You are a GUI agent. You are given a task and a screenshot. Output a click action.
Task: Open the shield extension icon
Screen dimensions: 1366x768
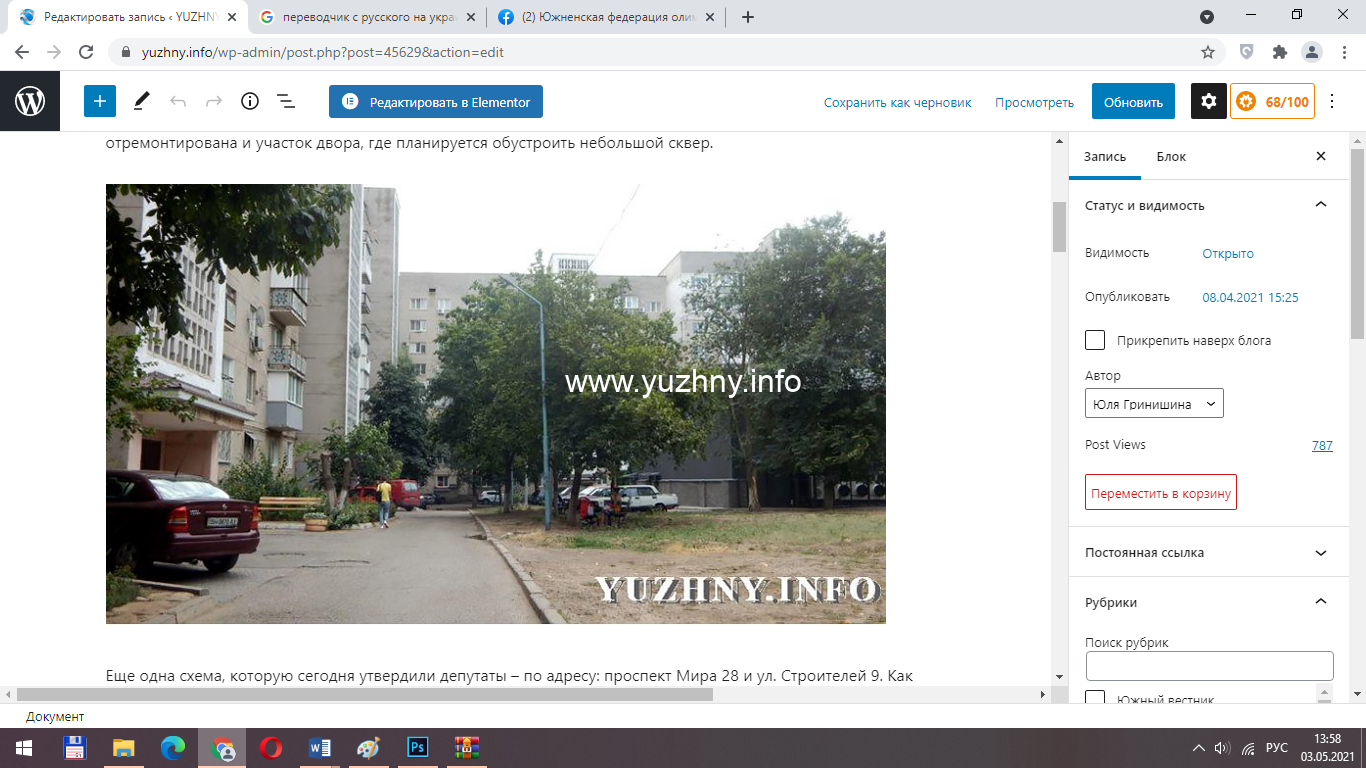[1247, 51]
